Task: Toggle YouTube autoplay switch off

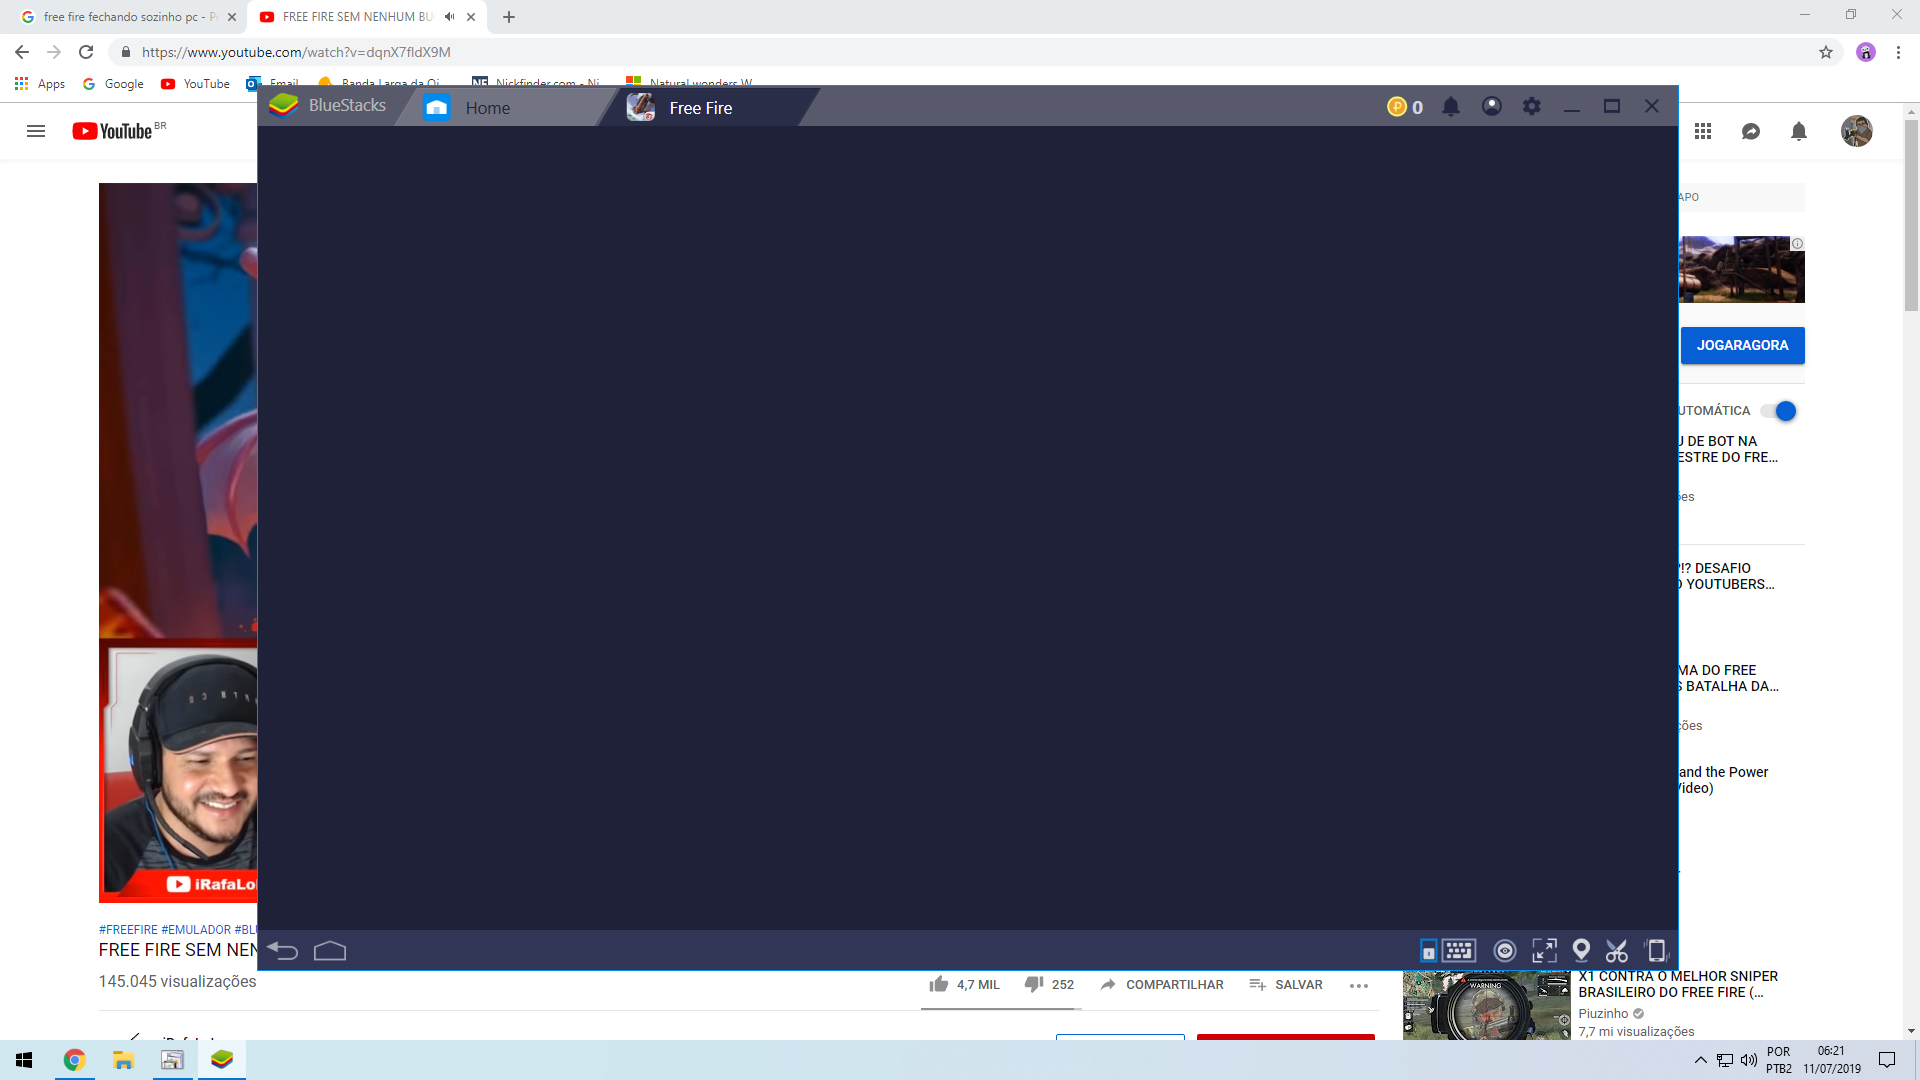Action: [1779, 411]
